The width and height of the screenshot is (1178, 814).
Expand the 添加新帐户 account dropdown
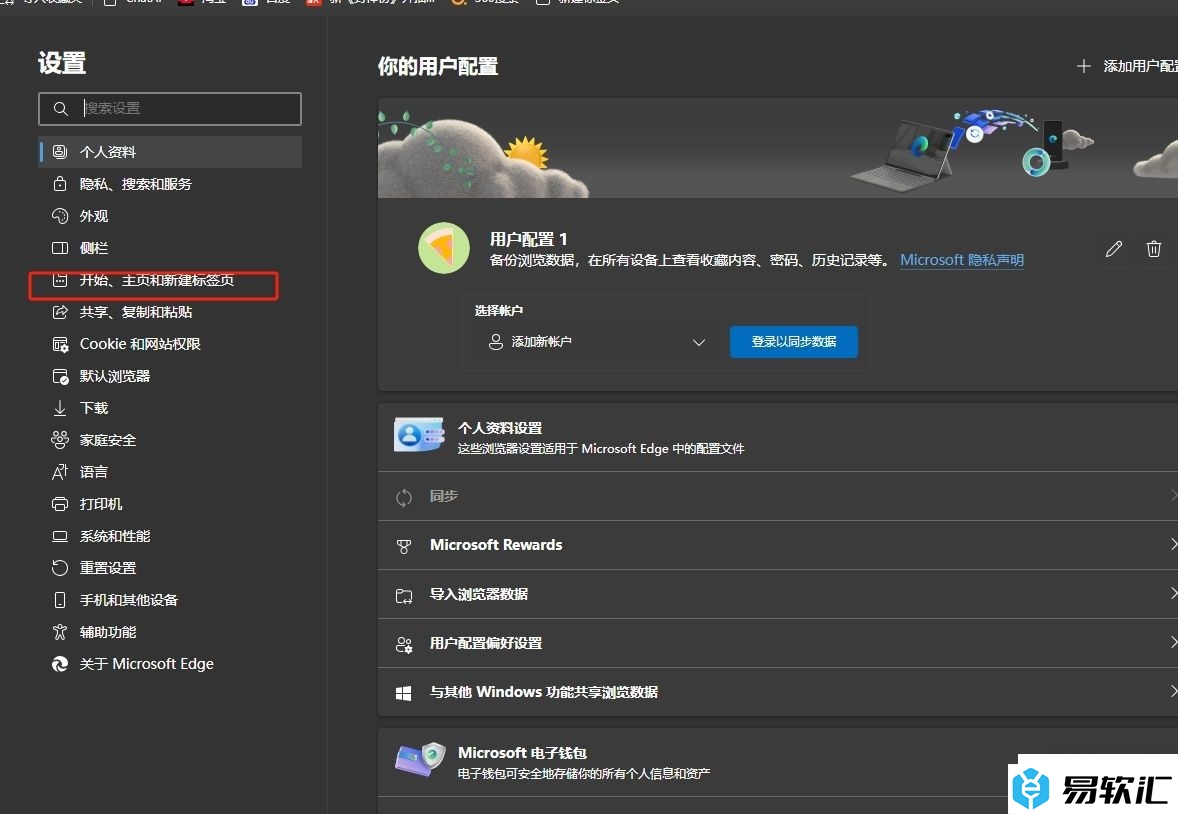(597, 342)
